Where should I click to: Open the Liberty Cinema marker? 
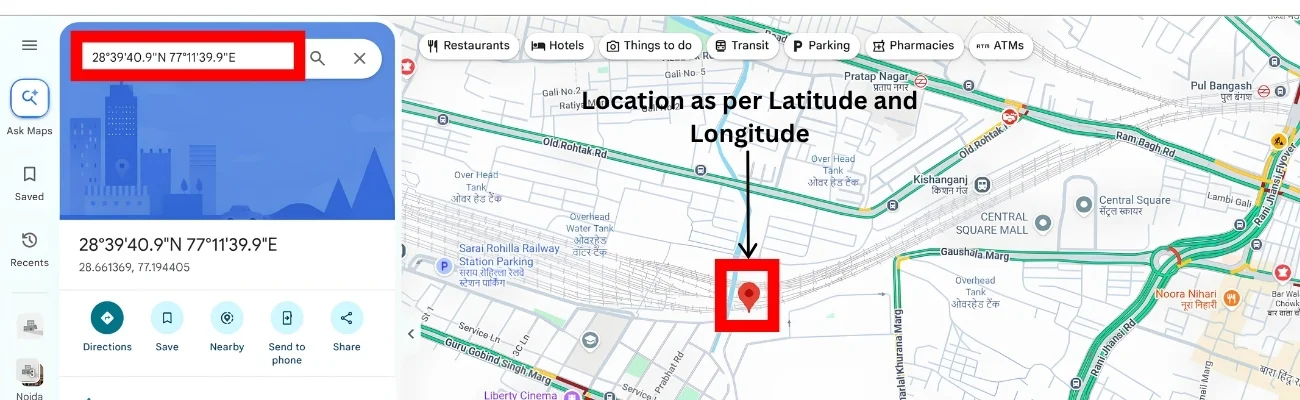tap(571, 396)
